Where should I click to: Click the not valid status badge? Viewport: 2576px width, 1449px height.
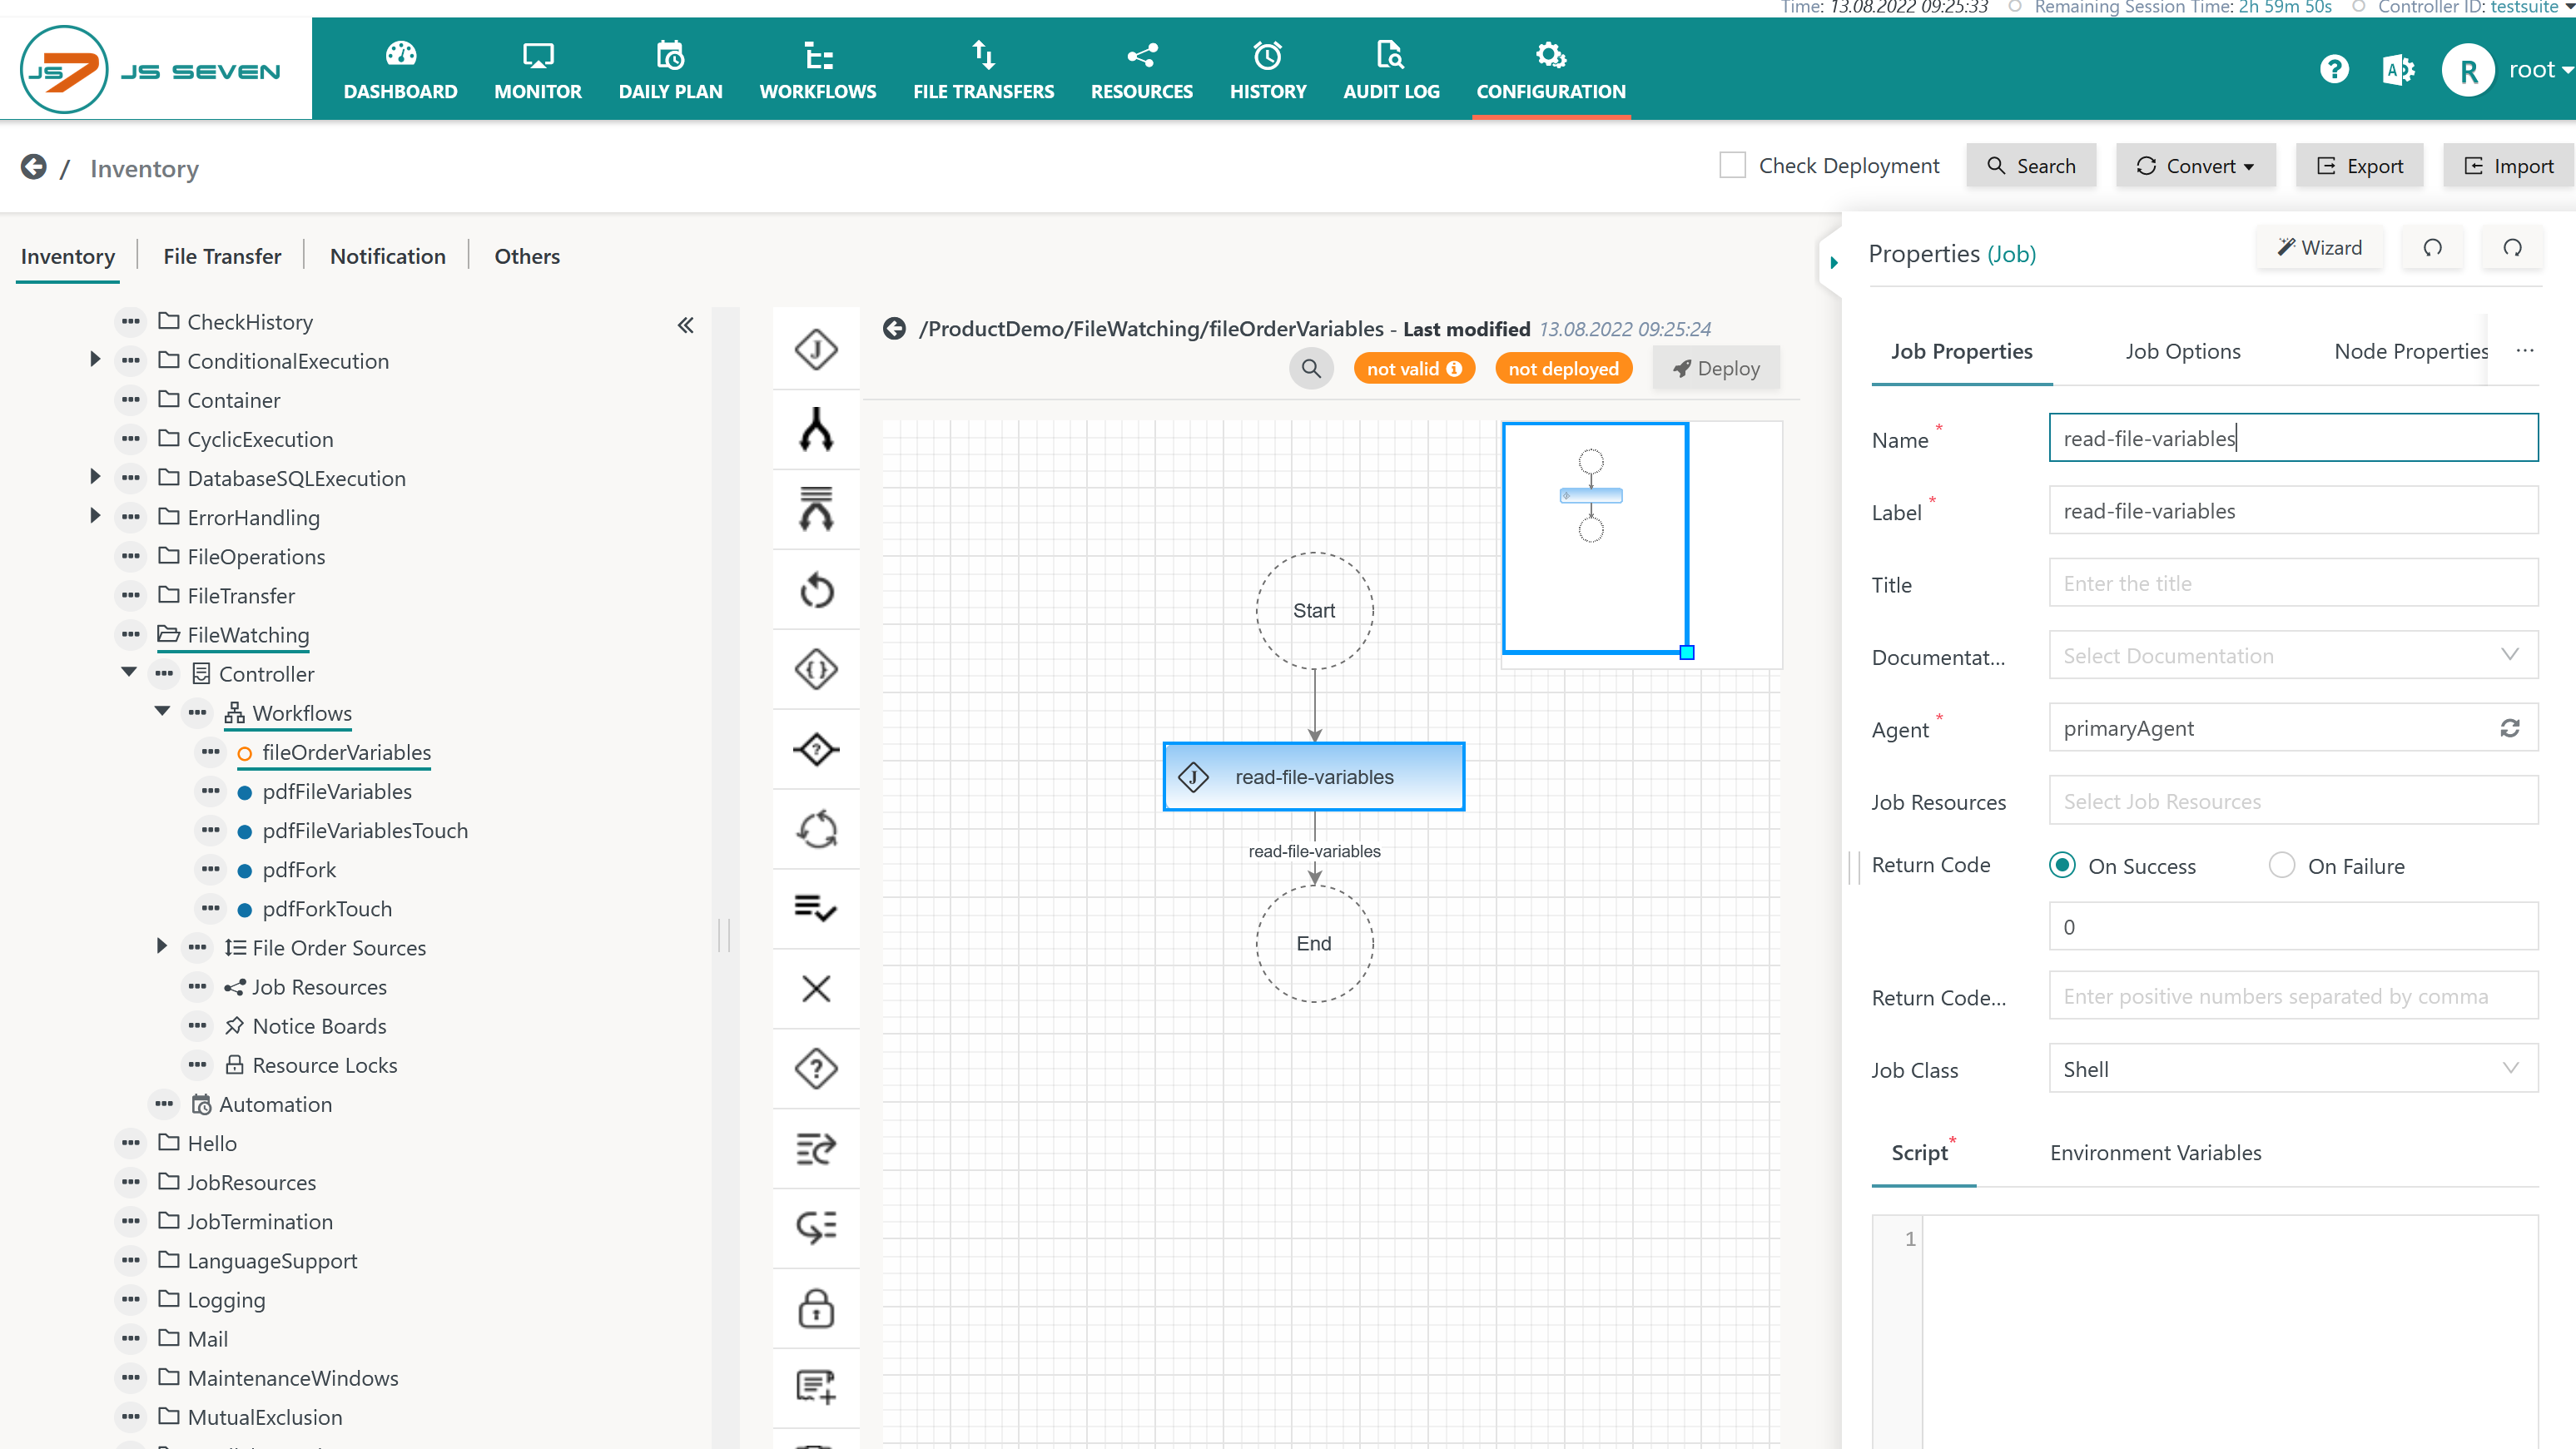tap(1414, 368)
